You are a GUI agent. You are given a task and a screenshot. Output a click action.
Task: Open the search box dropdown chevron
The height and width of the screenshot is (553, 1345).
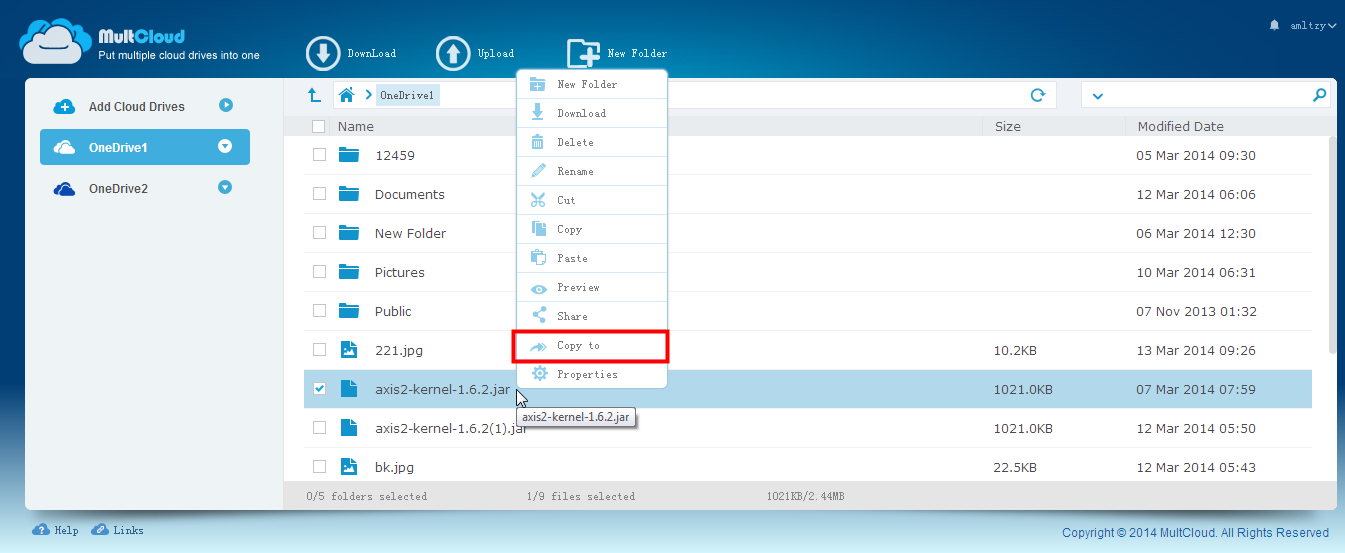1098,96
